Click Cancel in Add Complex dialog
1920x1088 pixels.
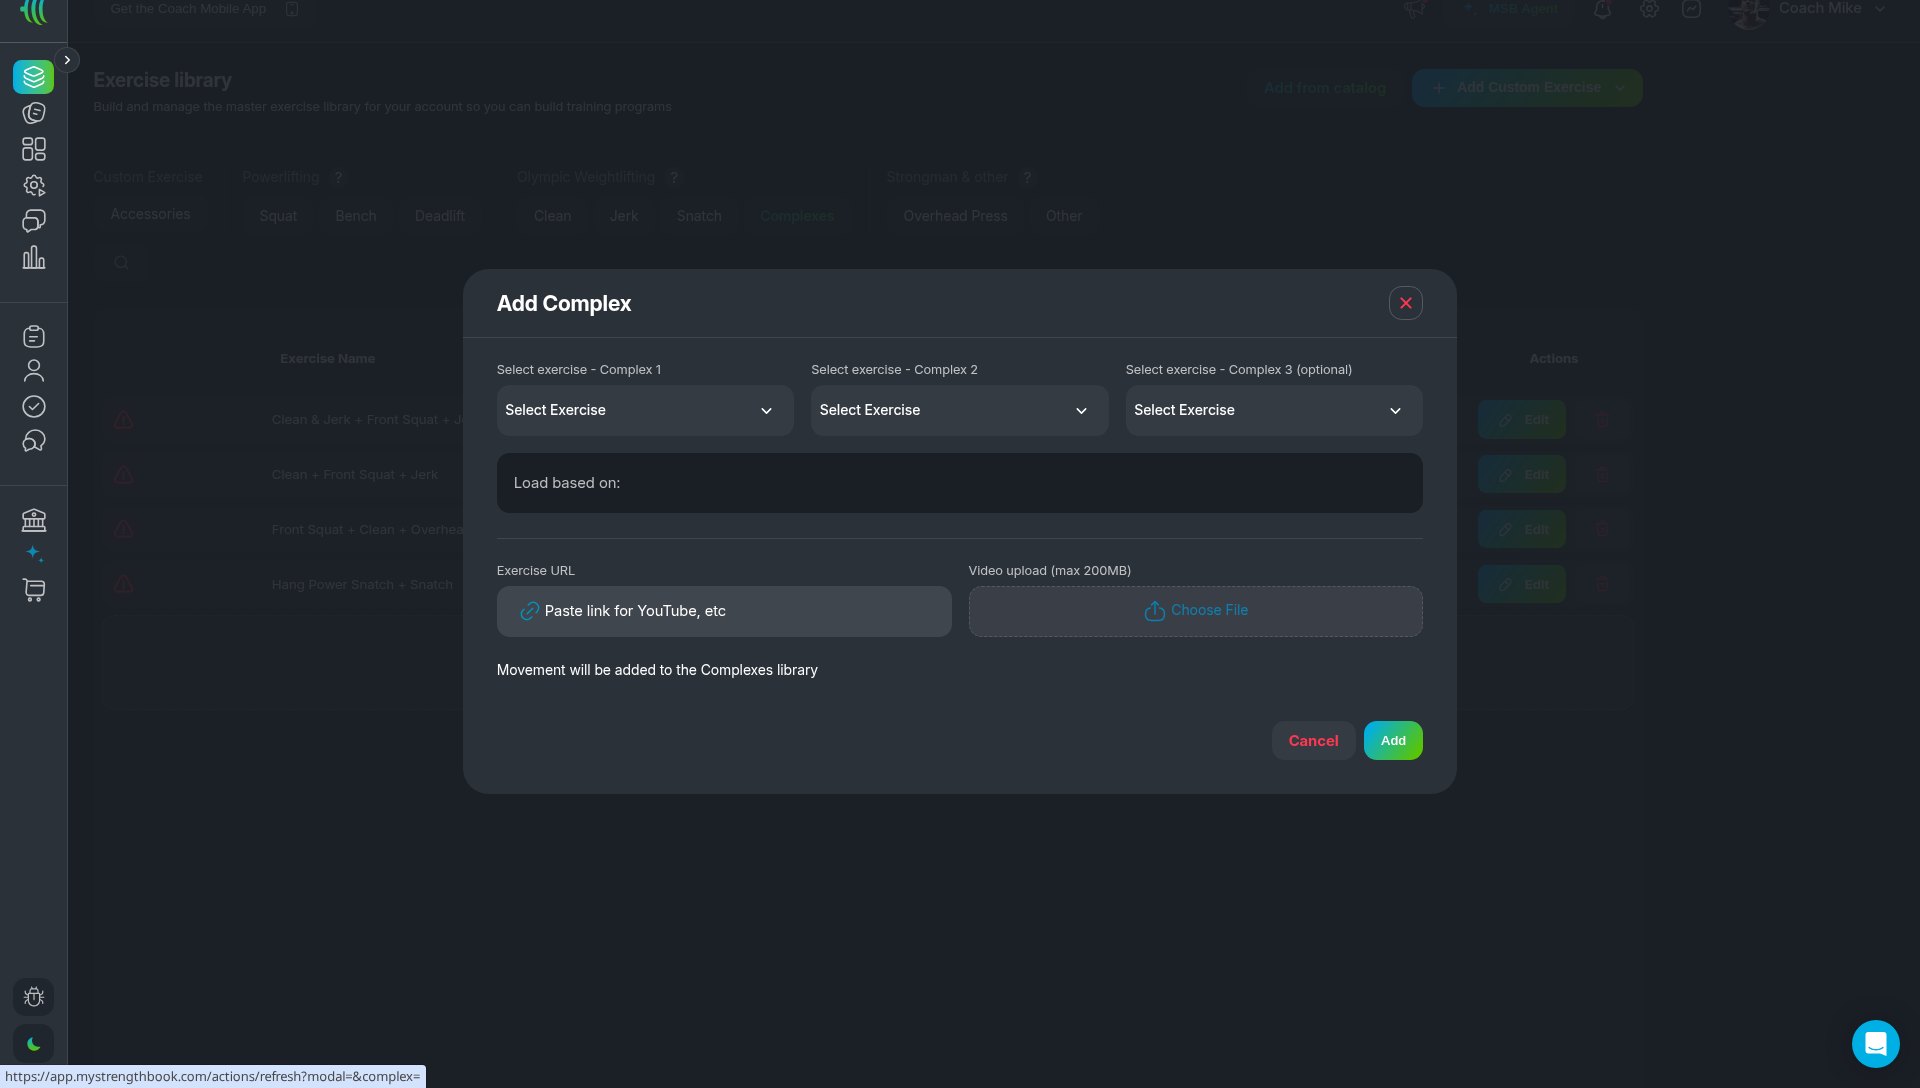coord(1313,741)
